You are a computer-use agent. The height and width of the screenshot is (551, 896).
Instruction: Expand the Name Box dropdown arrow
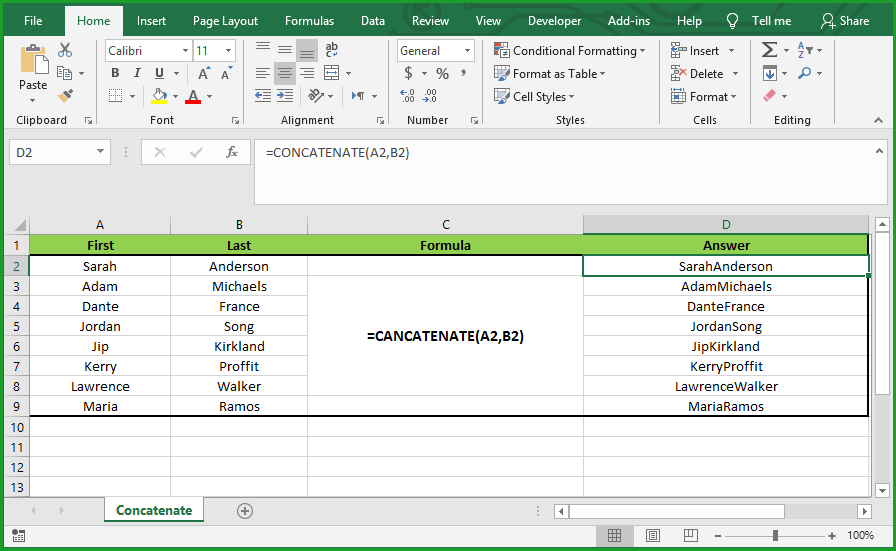click(x=101, y=152)
